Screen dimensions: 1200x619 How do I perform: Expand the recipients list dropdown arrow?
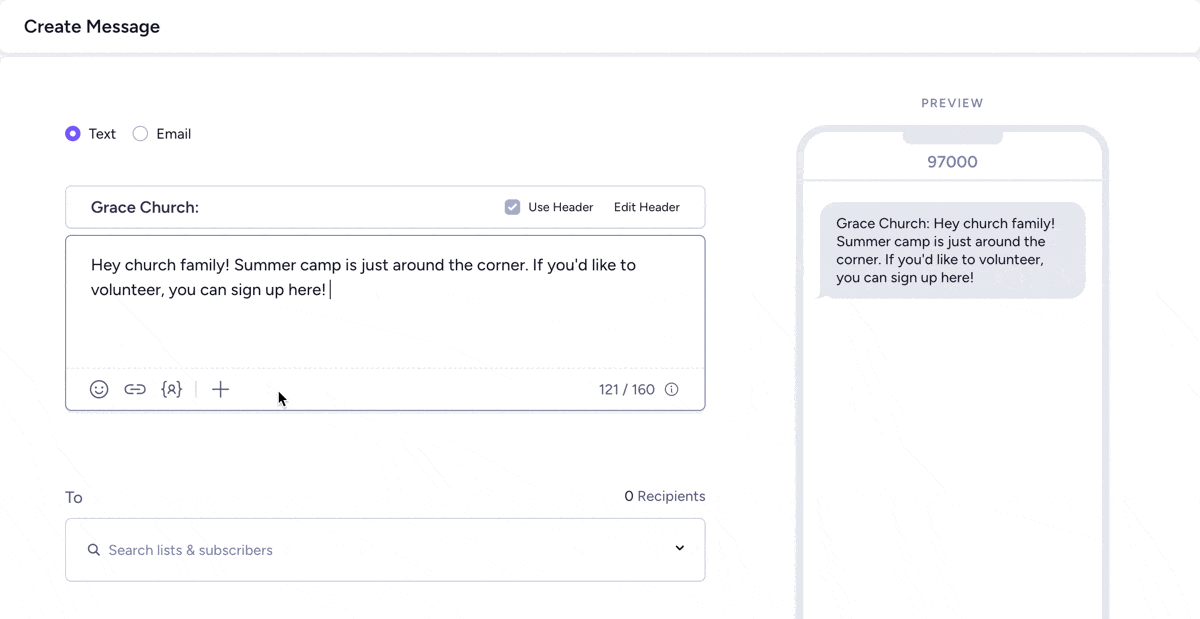(679, 548)
